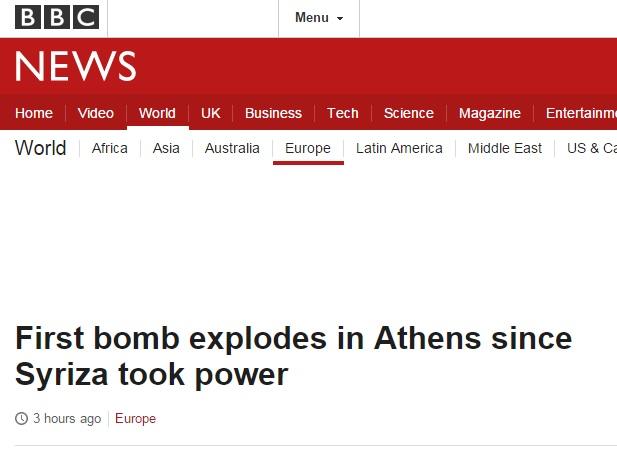Image resolution: width=617 pixels, height=451 pixels.
Task: Open the Magazine section
Action: click(x=489, y=113)
